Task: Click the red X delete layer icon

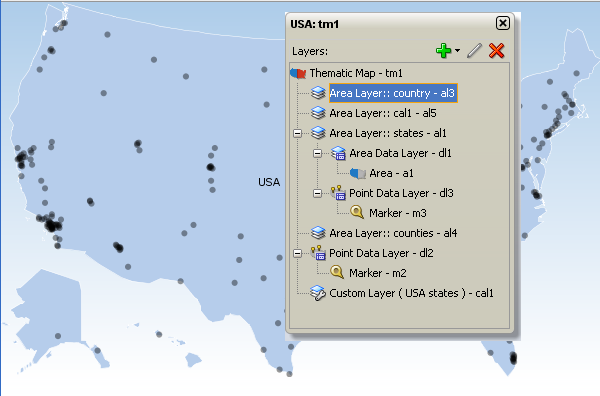Action: point(496,51)
